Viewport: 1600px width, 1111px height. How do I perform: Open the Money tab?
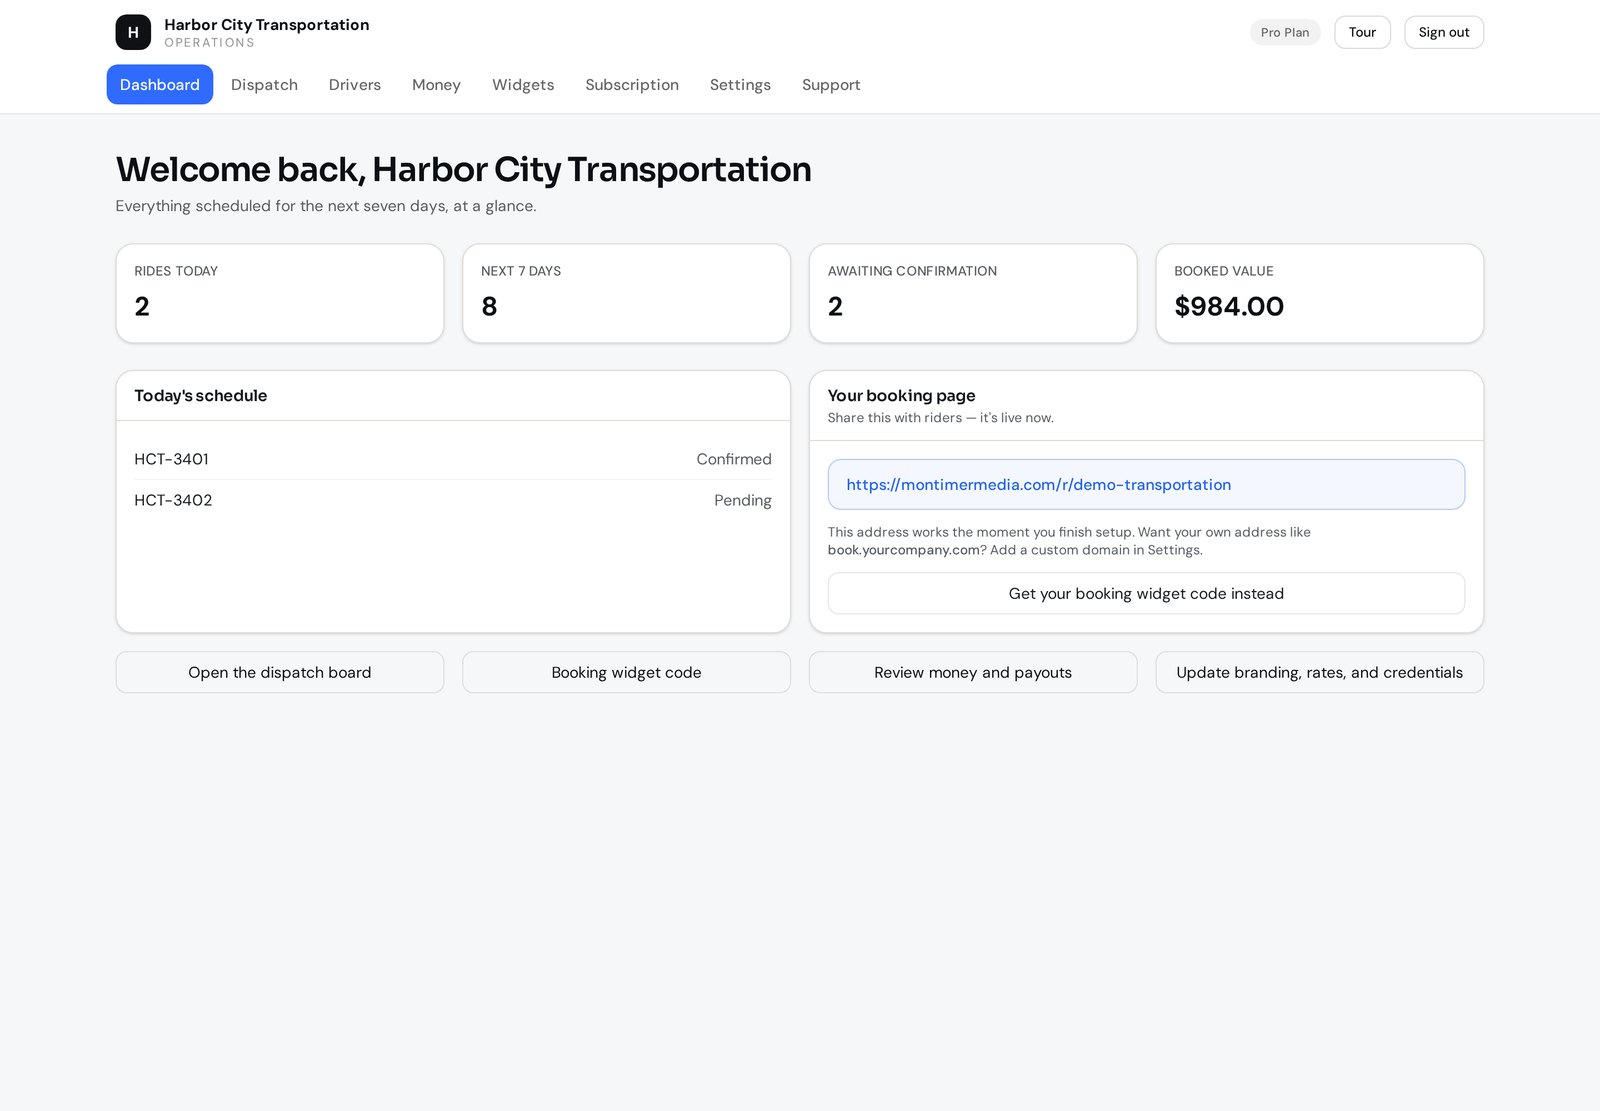click(x=436, y=85)
